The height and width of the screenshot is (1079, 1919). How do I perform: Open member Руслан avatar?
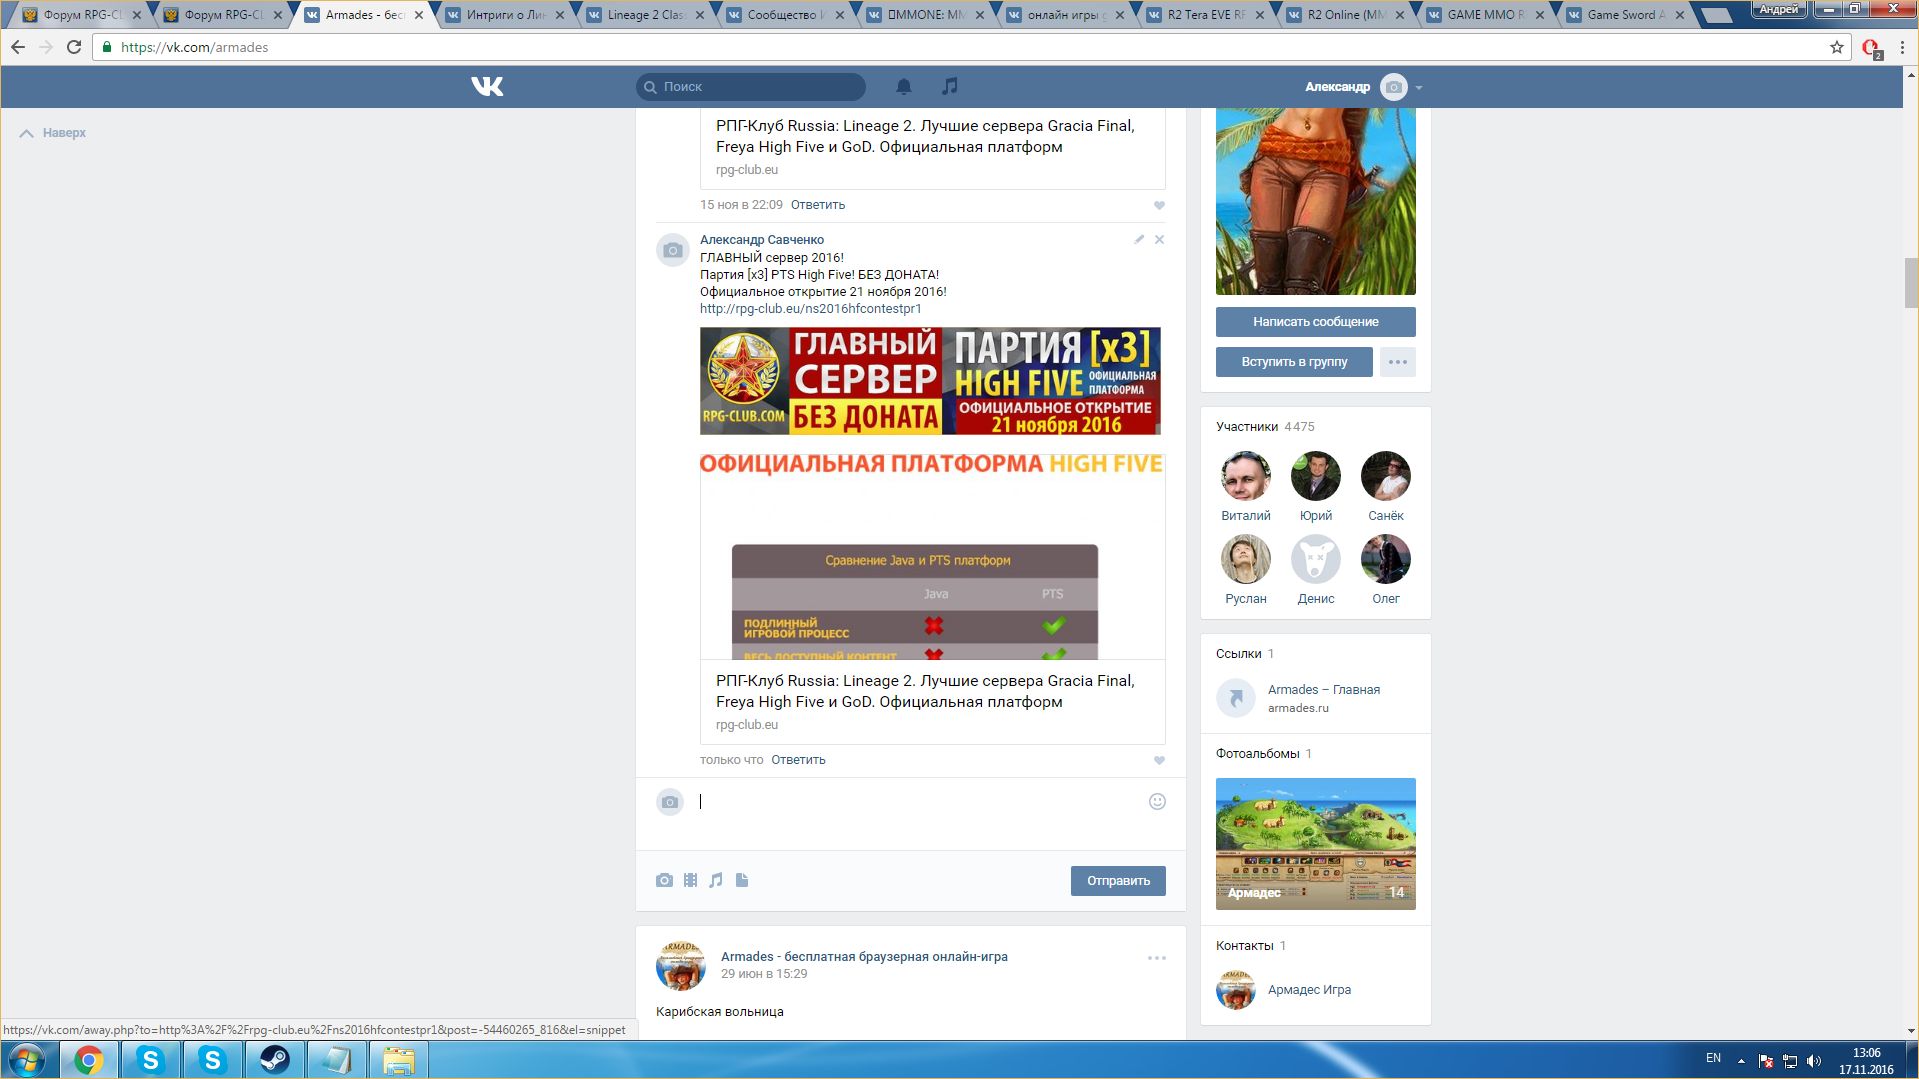1246,559
